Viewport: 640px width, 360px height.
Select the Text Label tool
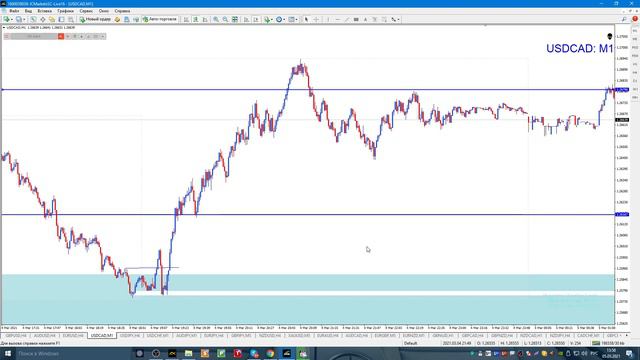coord(375,19)
